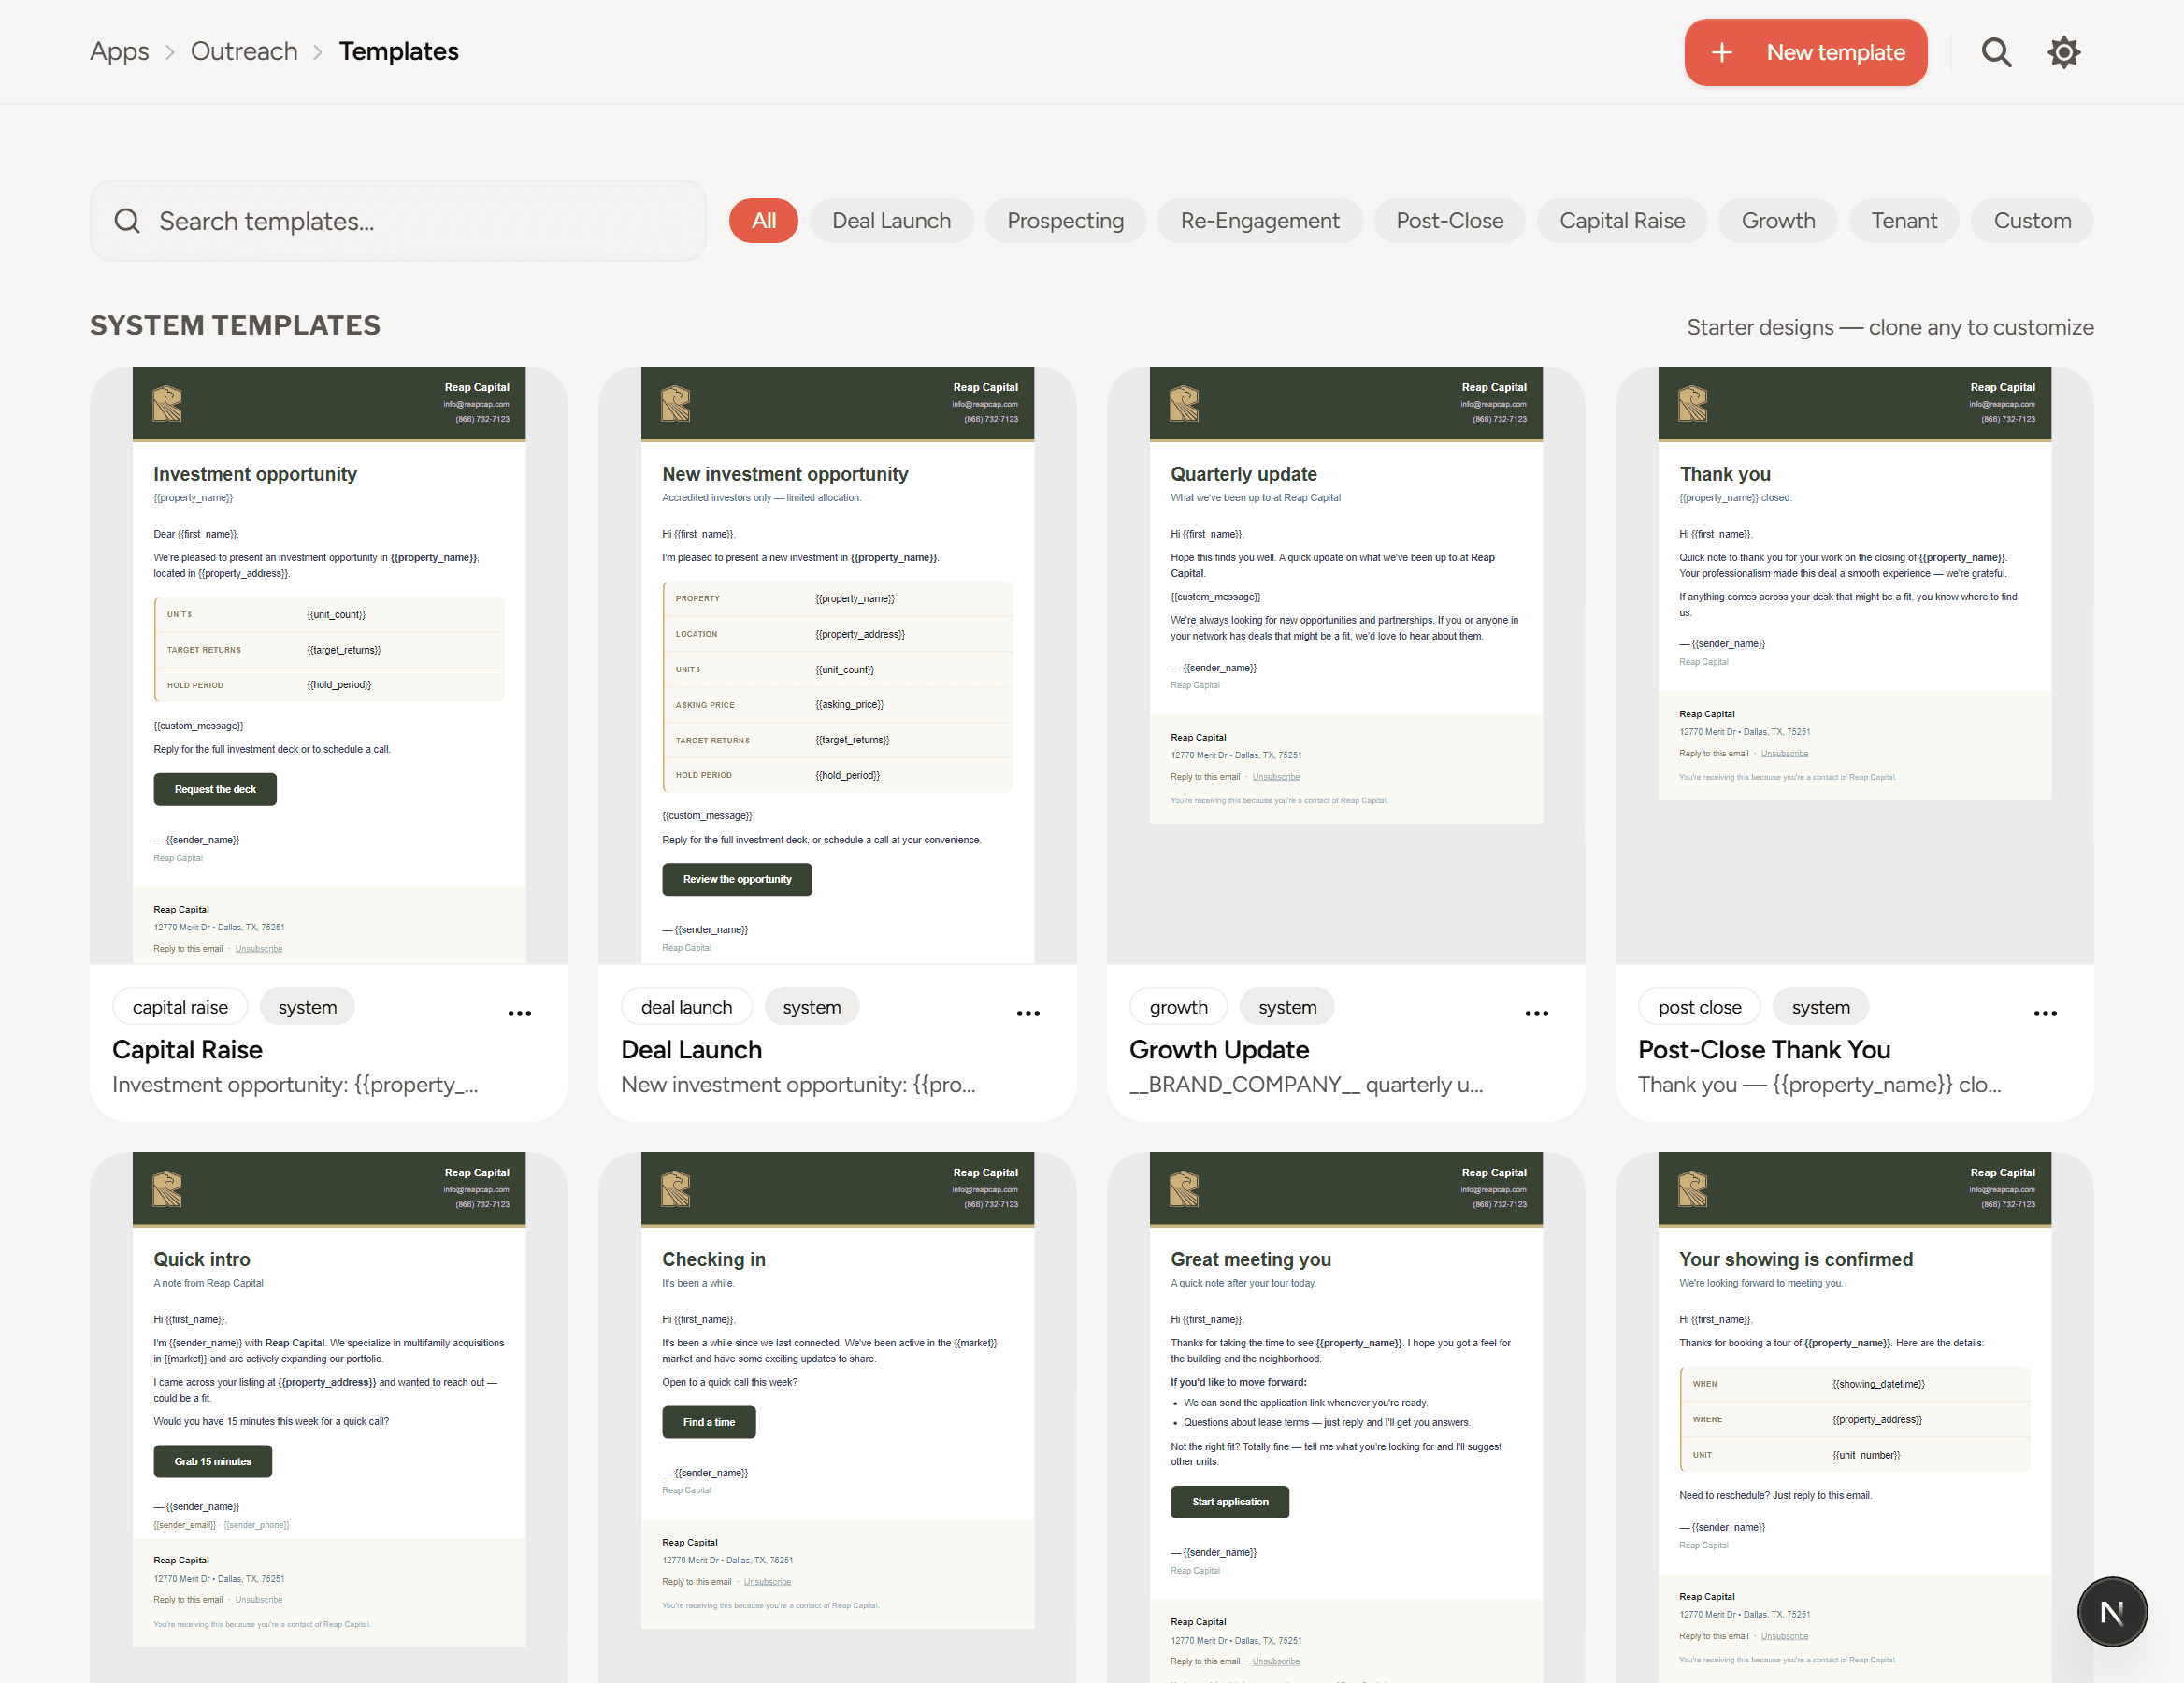Open the Your showing is confirmed preview
2184x1683 pixels.
point(1854,1417)
